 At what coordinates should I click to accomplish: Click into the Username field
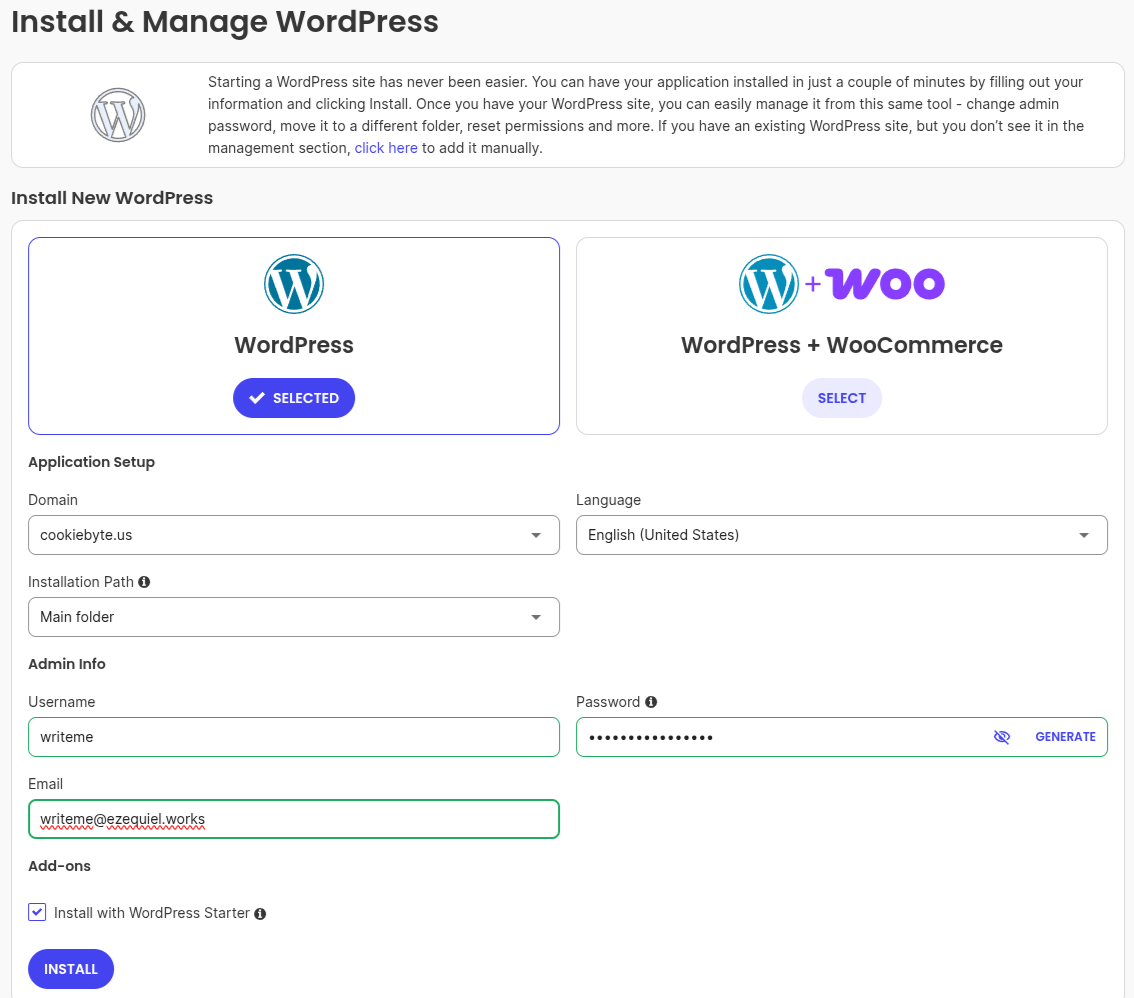tap(293, 737)
